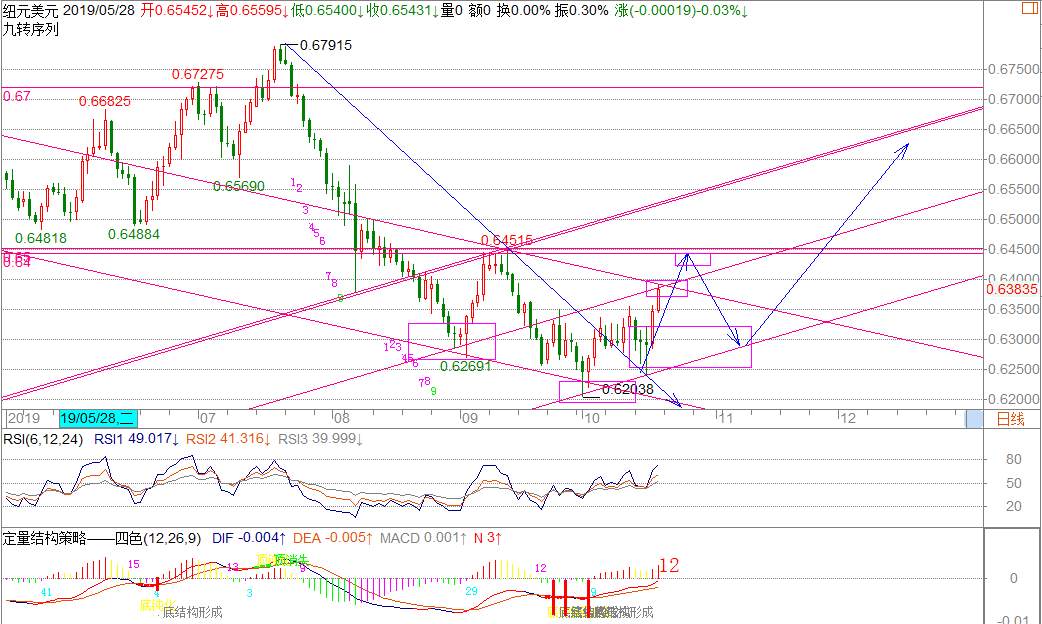Click the low price 低0.65400
Viewport: 1042px width, 624px height.
pyautogui.click(x=327, y=11)
